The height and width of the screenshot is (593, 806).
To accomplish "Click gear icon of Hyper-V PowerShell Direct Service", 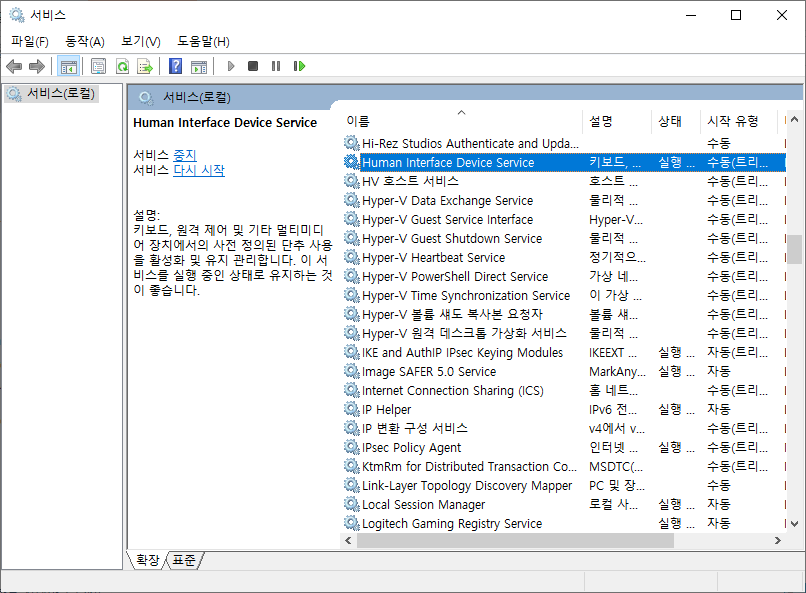I will coord(352,276).
